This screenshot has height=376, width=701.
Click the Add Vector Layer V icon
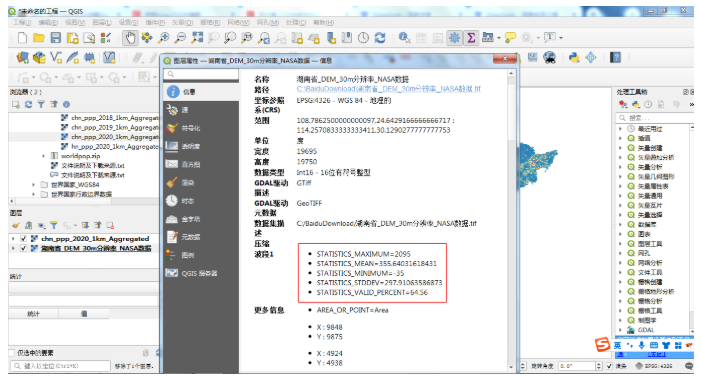(56, 57)
